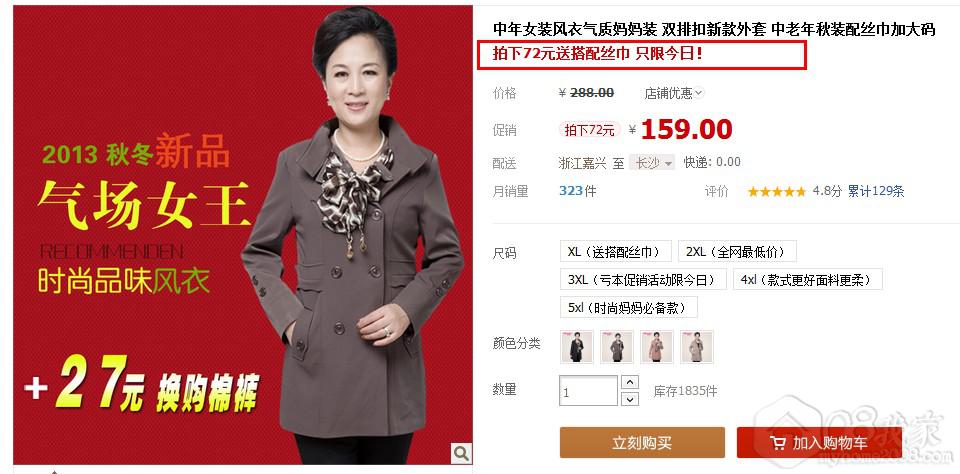Choose size 5xl（时尚妈妈必备款）
The width and height of the screenshot is (960, 474).
pyautogui.click(x=629, y=307)
